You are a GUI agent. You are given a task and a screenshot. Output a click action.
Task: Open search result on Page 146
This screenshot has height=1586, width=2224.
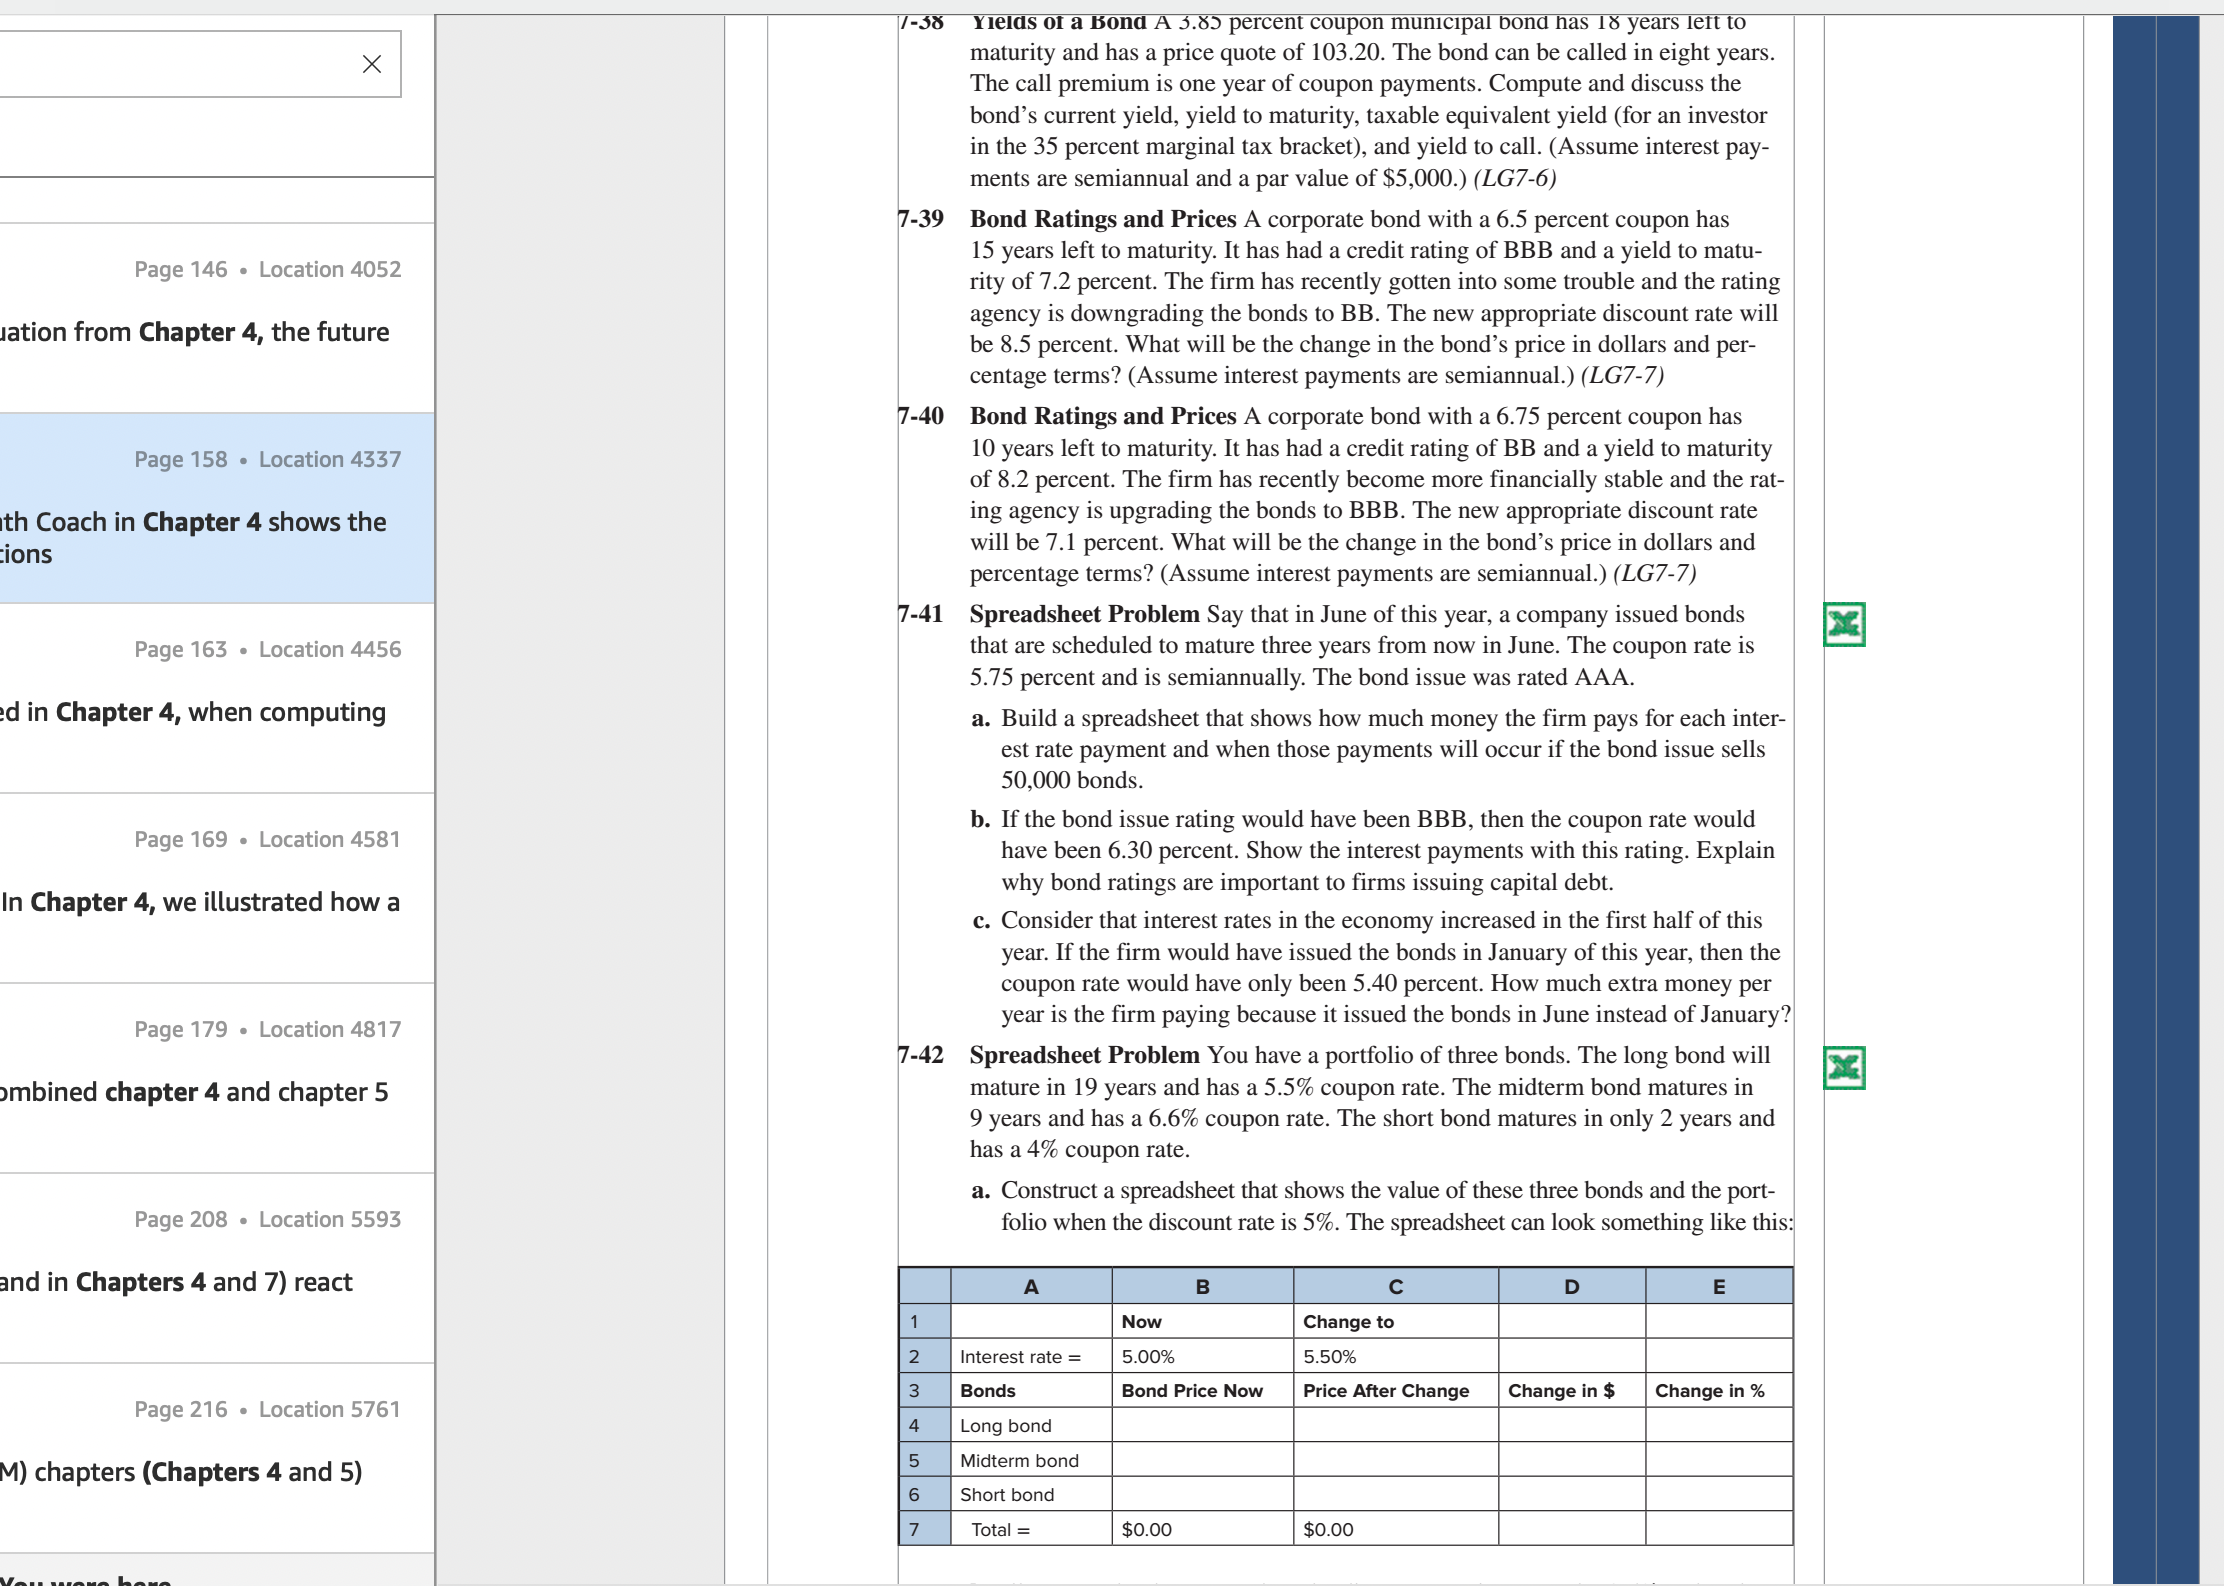[217, 318]
